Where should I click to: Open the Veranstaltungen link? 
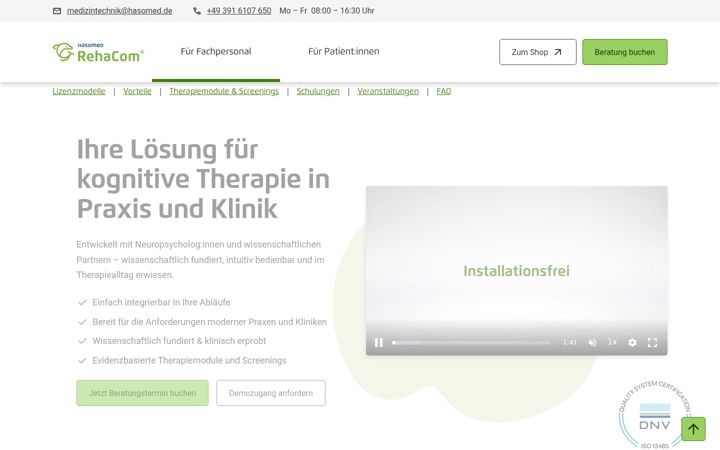[x=388, y=91]
